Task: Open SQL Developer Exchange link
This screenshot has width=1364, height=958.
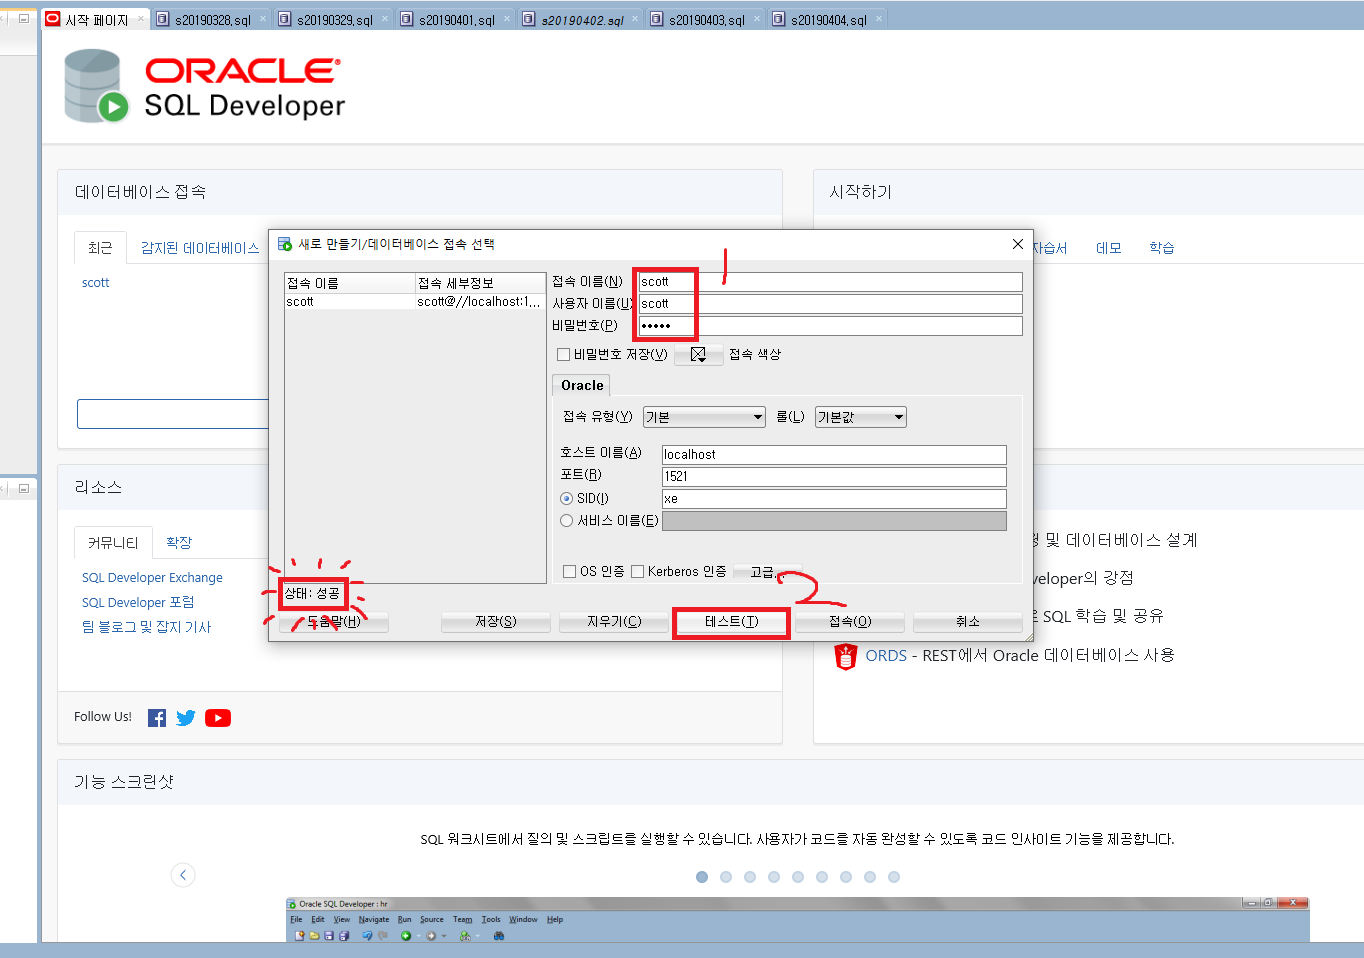Action: 152,578
